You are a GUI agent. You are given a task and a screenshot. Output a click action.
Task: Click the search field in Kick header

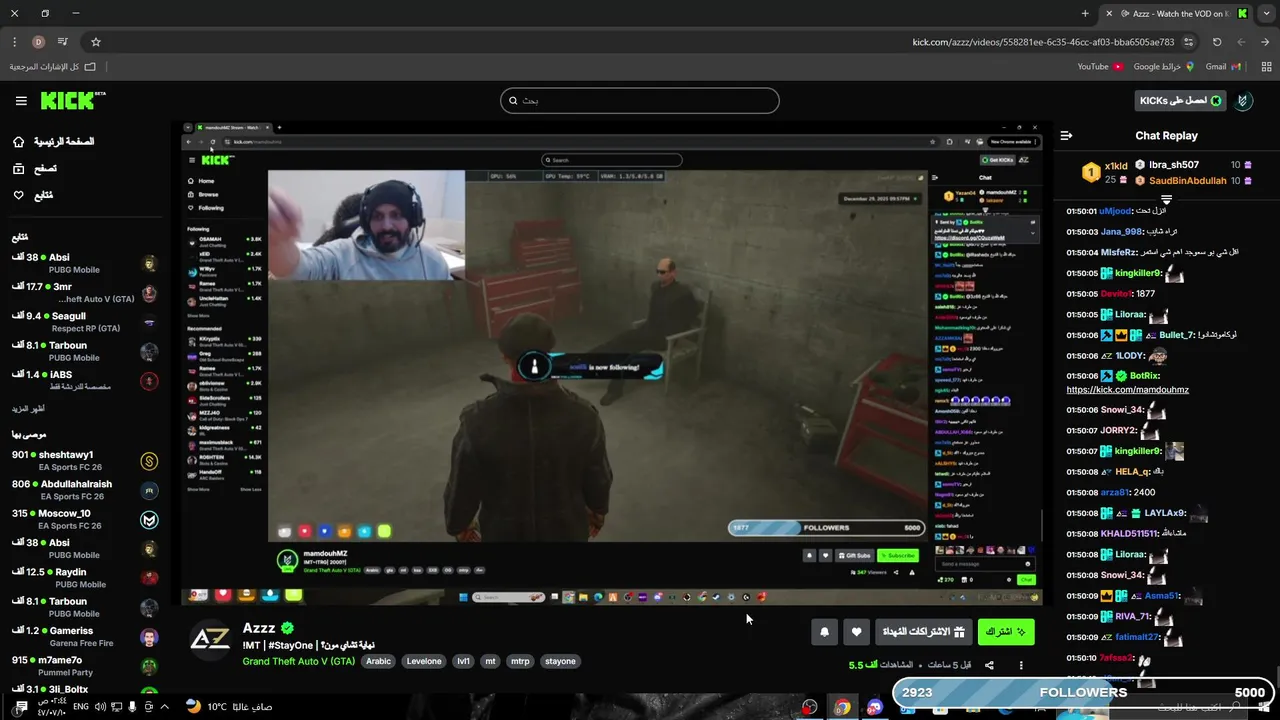click(x=639, y=100)
